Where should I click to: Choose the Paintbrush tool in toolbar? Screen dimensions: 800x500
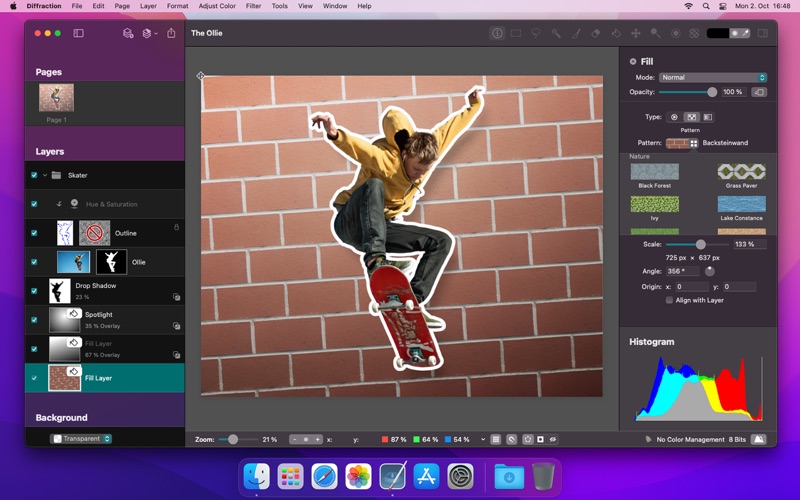pos(576,33)
